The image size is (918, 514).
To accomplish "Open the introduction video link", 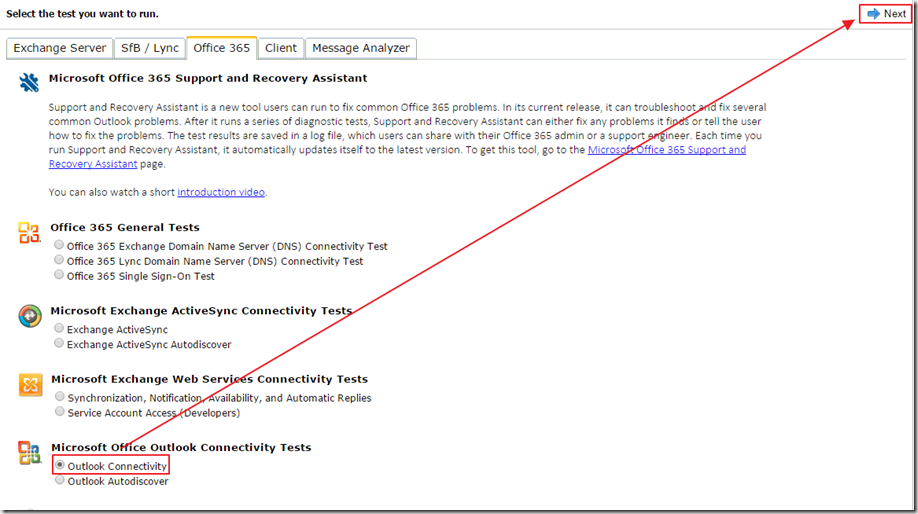I will [221, 192].
